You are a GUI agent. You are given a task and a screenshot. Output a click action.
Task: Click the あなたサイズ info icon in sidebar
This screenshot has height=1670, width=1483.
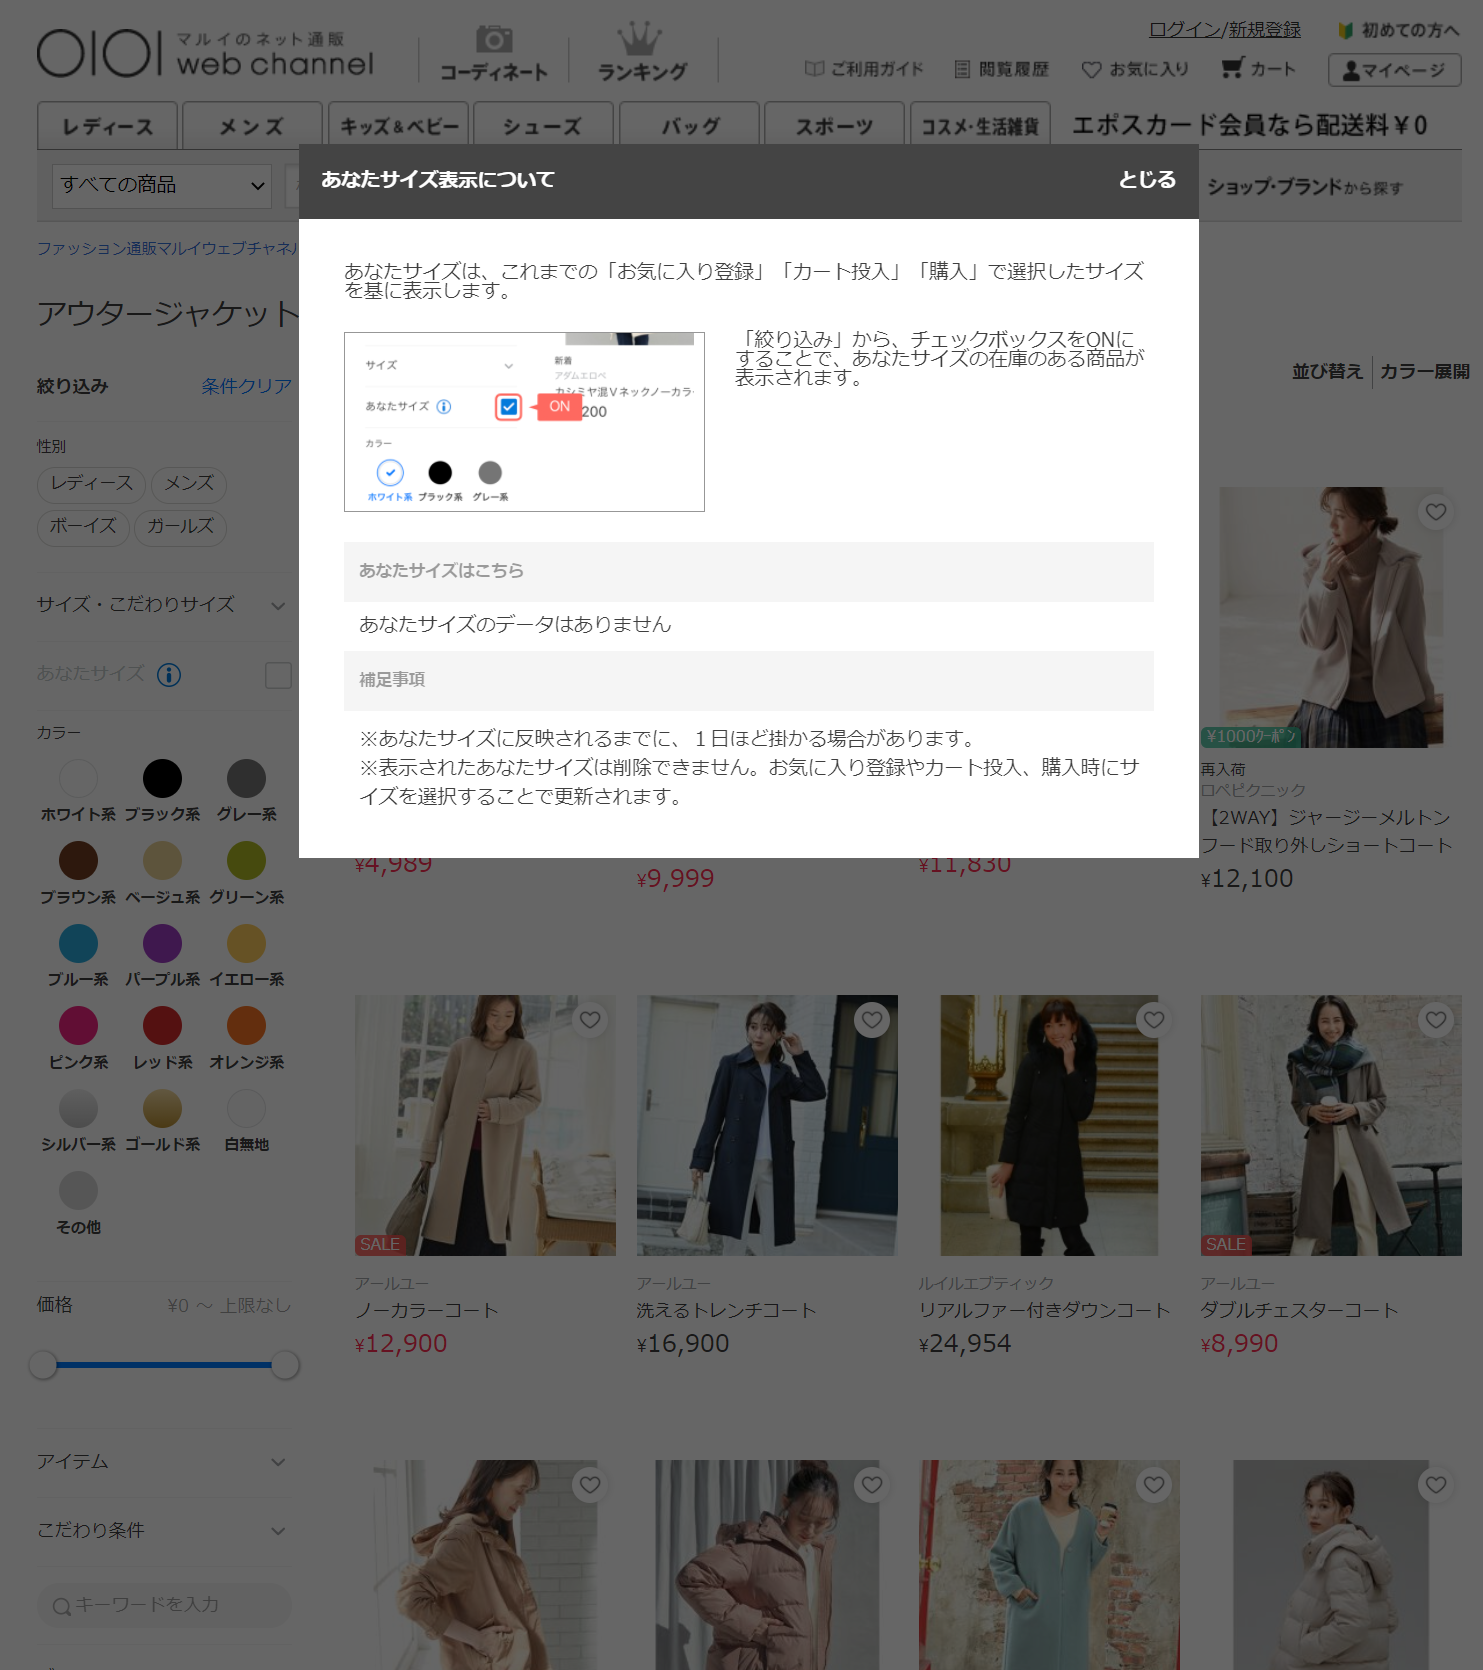pos(169,675)
